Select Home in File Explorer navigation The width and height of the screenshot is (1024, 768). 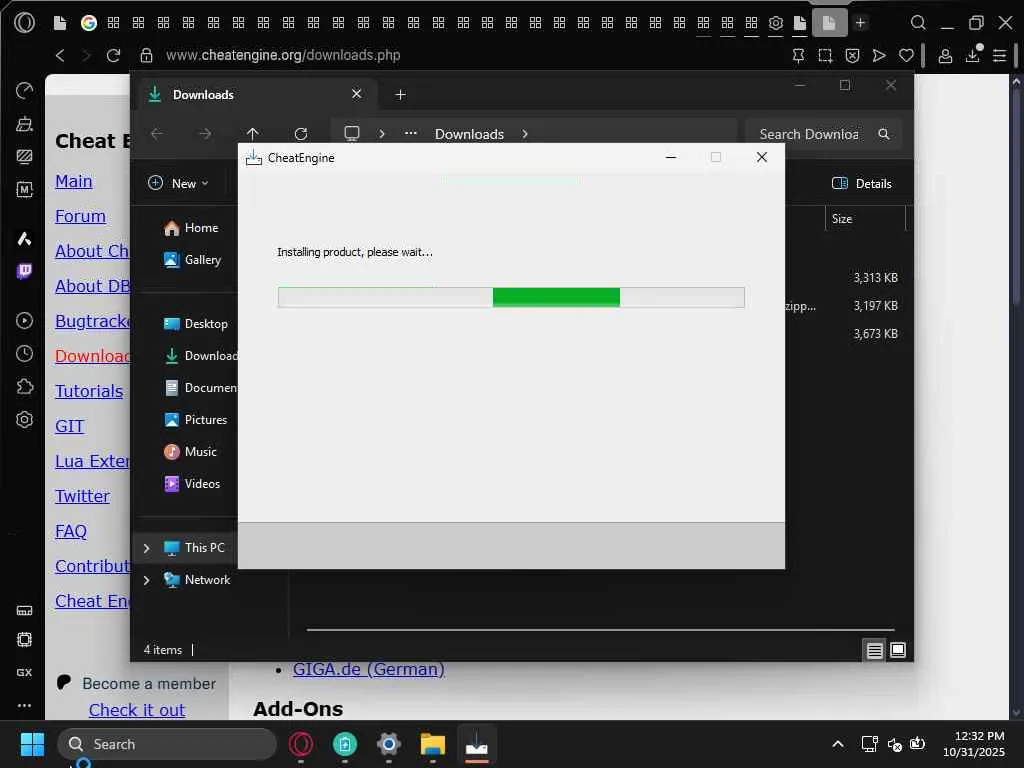coord(191,228)
